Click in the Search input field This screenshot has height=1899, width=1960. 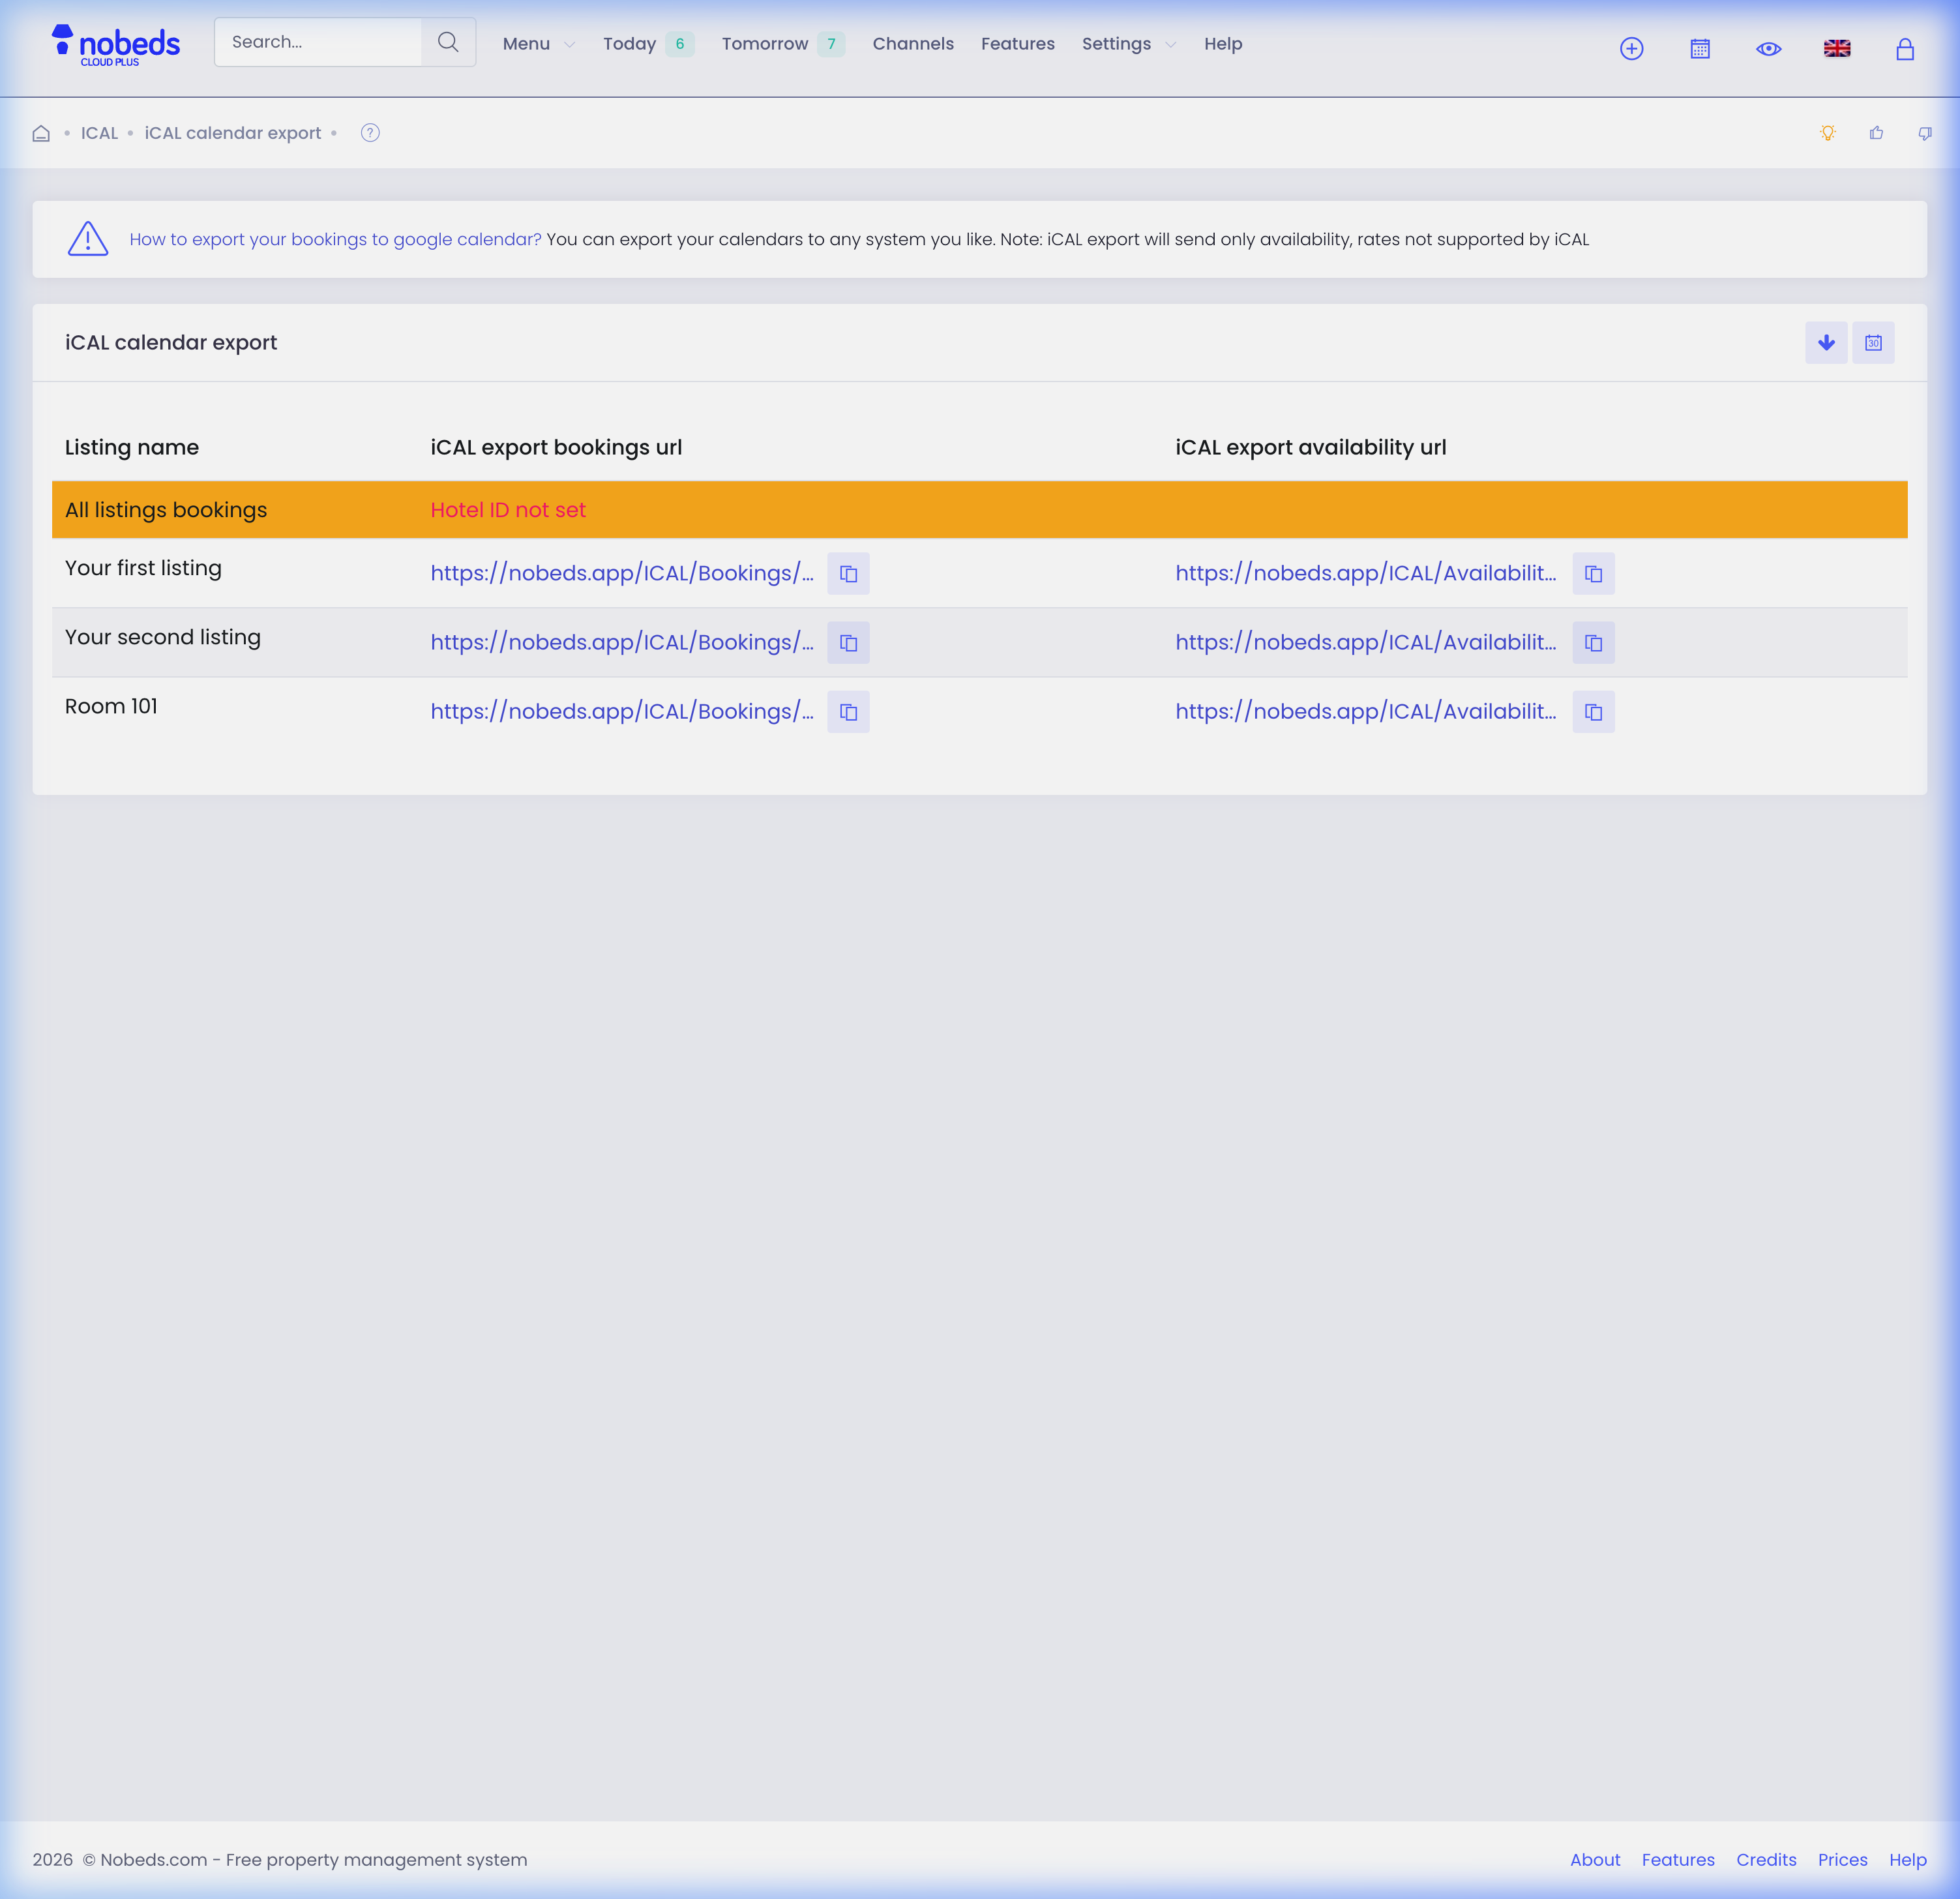[x=318, y=42]
